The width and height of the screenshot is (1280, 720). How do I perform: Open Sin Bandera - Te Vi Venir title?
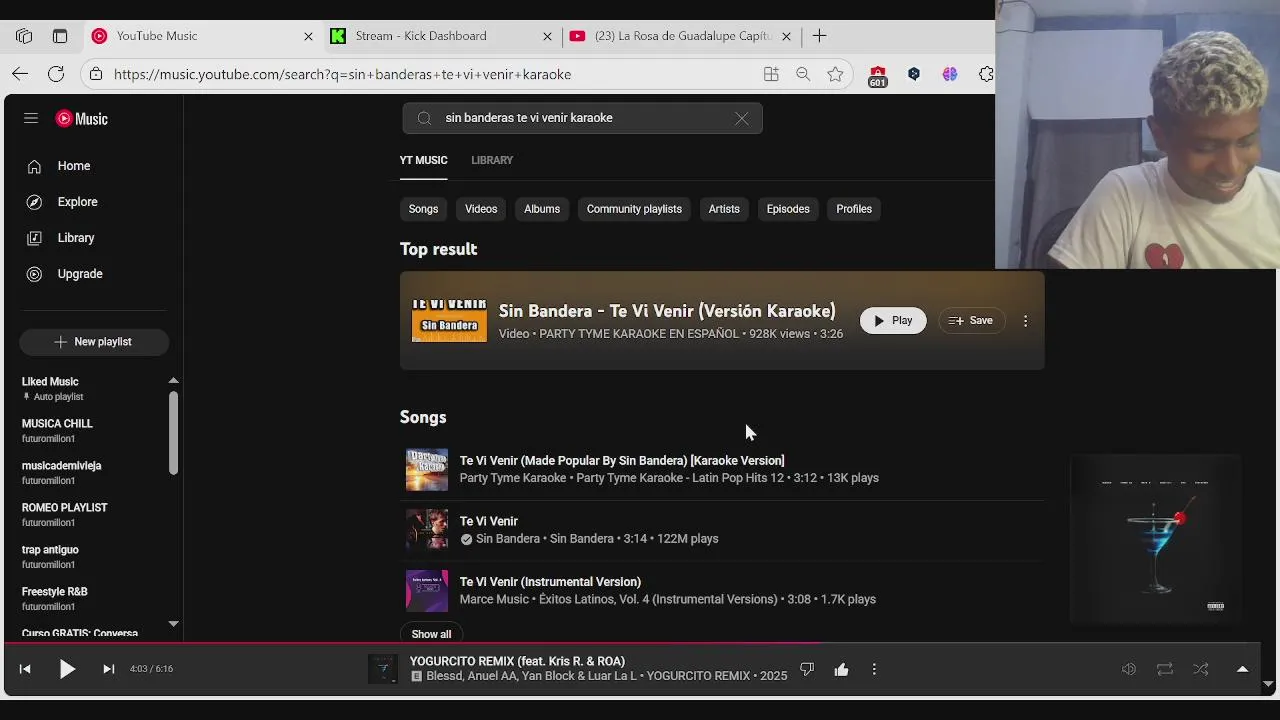667,311
